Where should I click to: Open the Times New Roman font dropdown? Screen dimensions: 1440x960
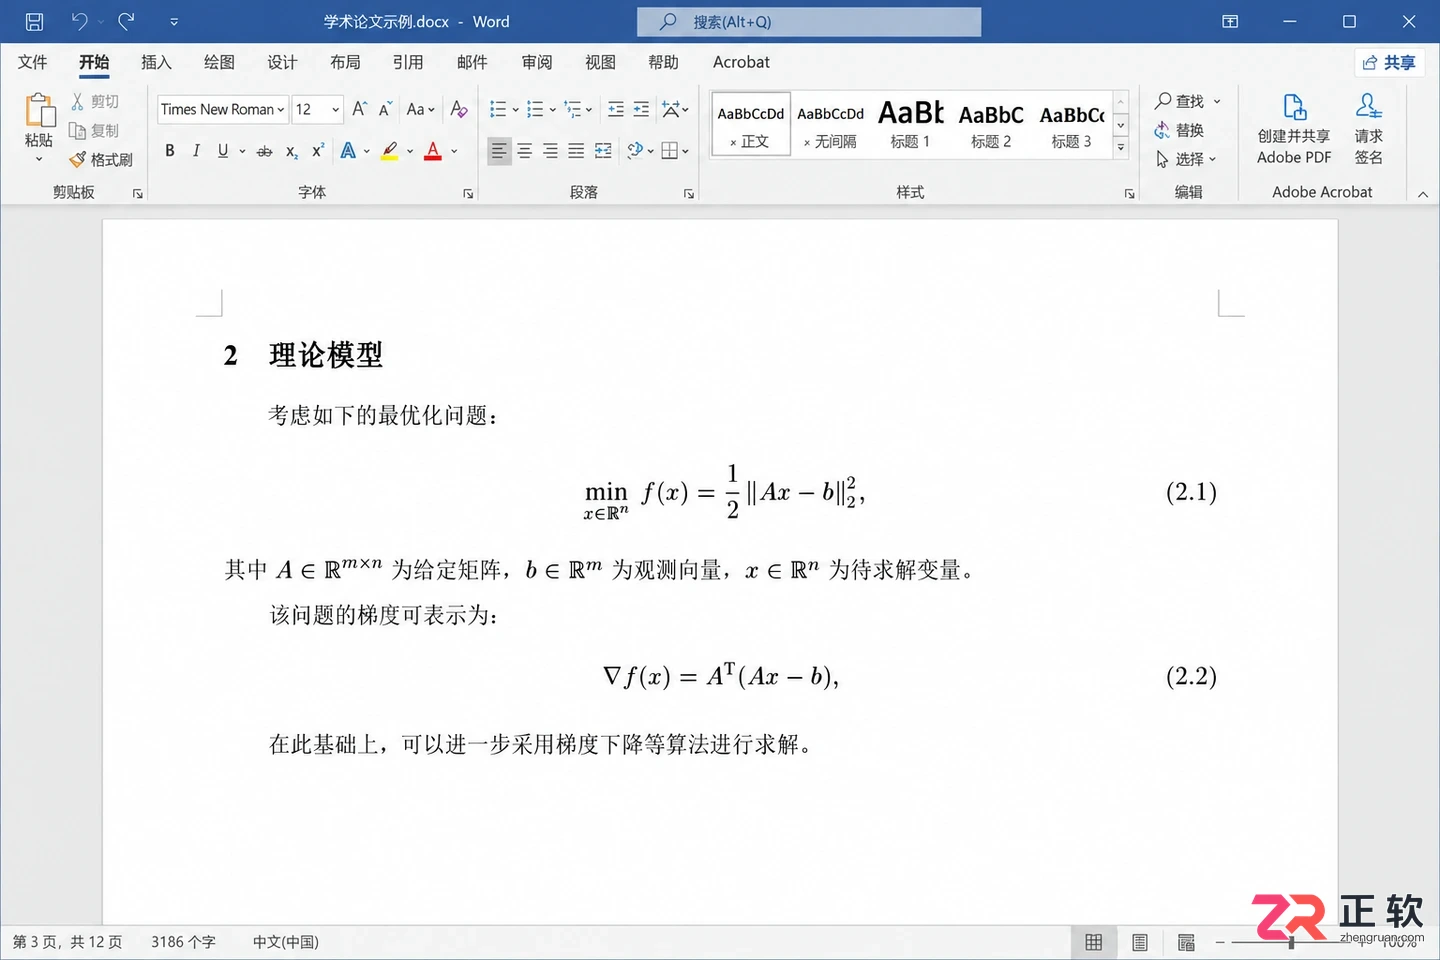point(281,109)
